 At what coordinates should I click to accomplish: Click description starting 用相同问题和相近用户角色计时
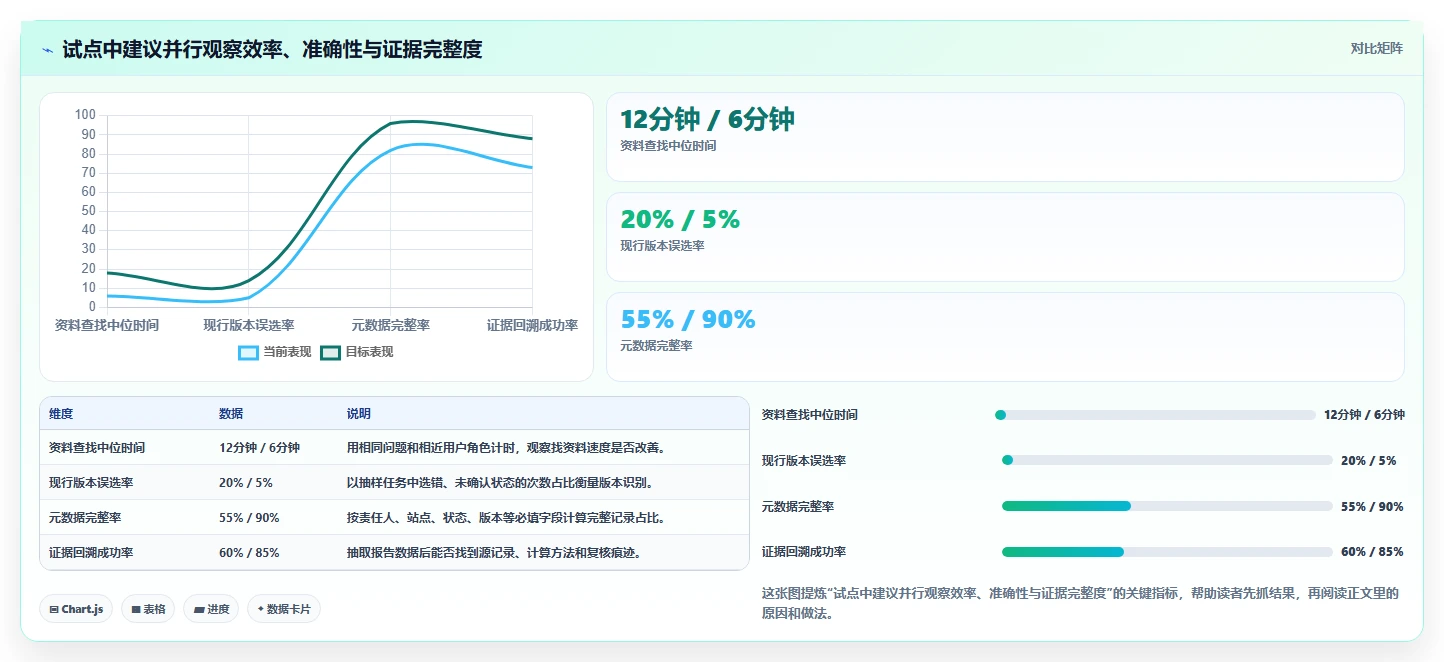coord(506,448)
